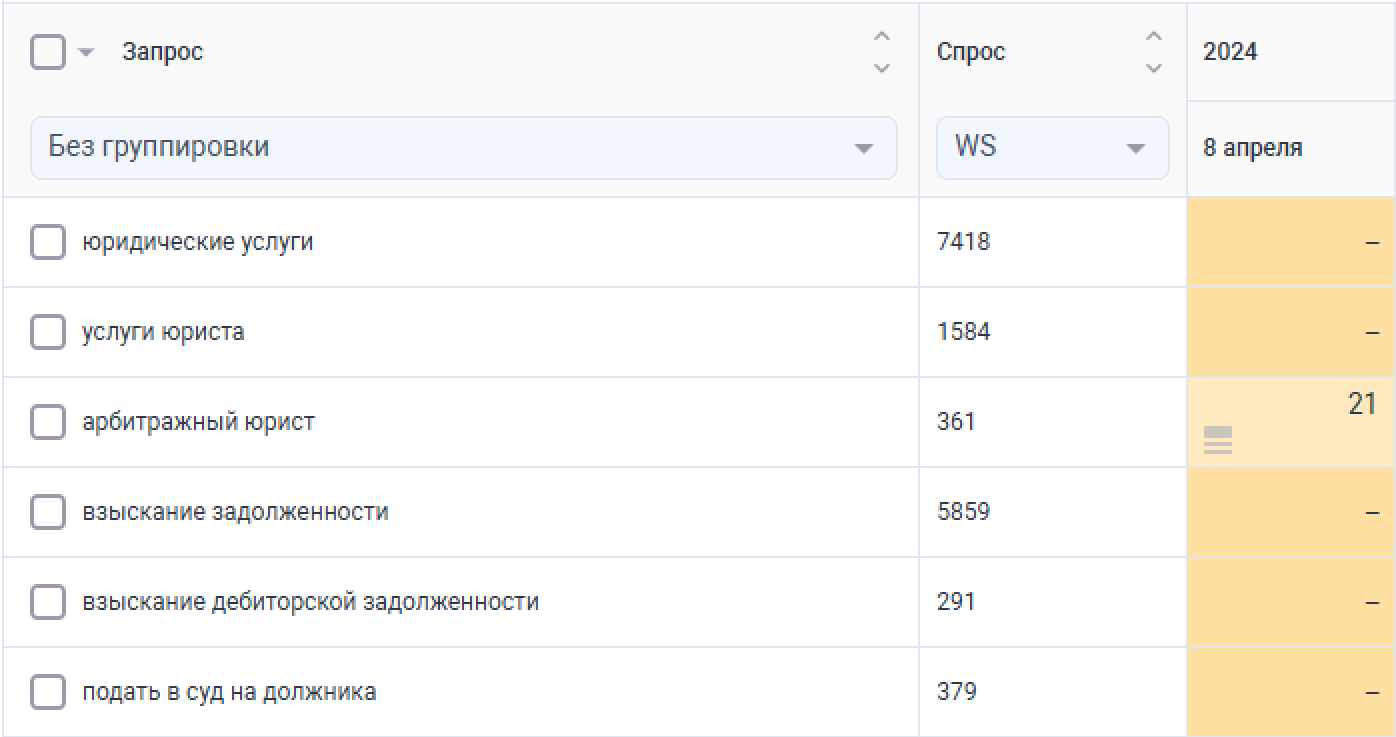
Task: Open the select-all checkbox options arrow
Action: click(x=85, y=53)
